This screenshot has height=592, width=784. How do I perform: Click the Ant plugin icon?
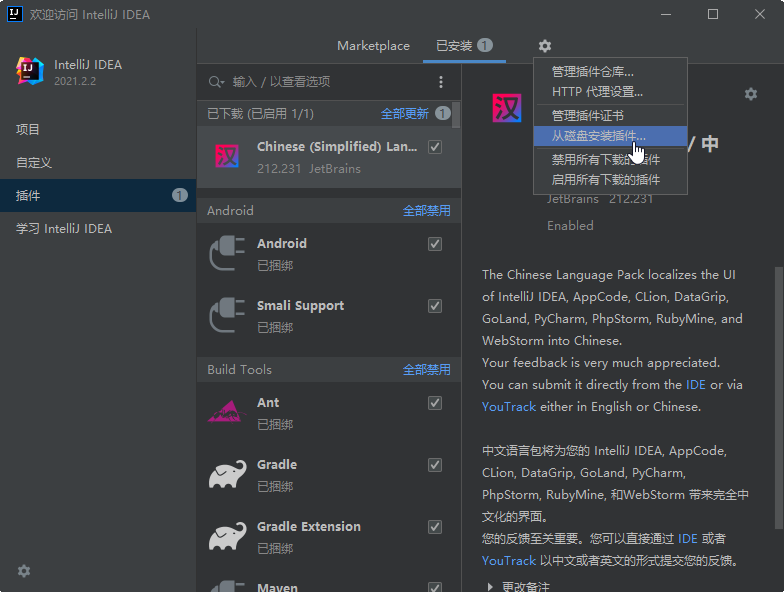[x=227, y=412]
